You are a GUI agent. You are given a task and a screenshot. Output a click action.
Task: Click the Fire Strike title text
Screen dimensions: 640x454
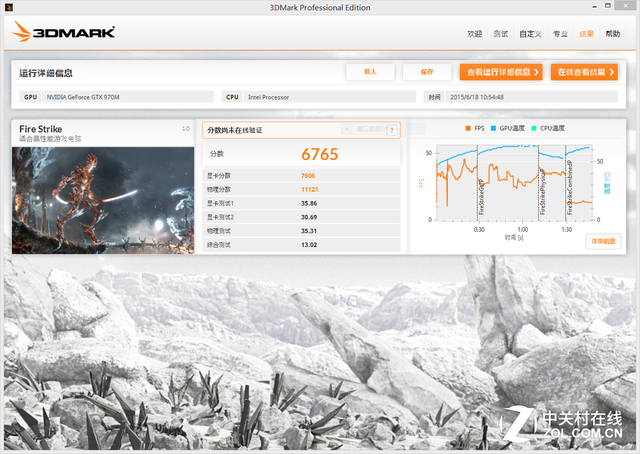click(41, 129)
